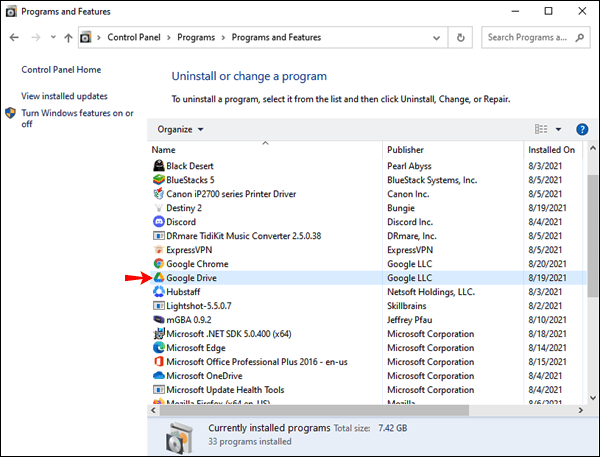Viewport: 600px width, 457px height.
Task: Click the Google Drive program icon
Action: tap(158, 278)
